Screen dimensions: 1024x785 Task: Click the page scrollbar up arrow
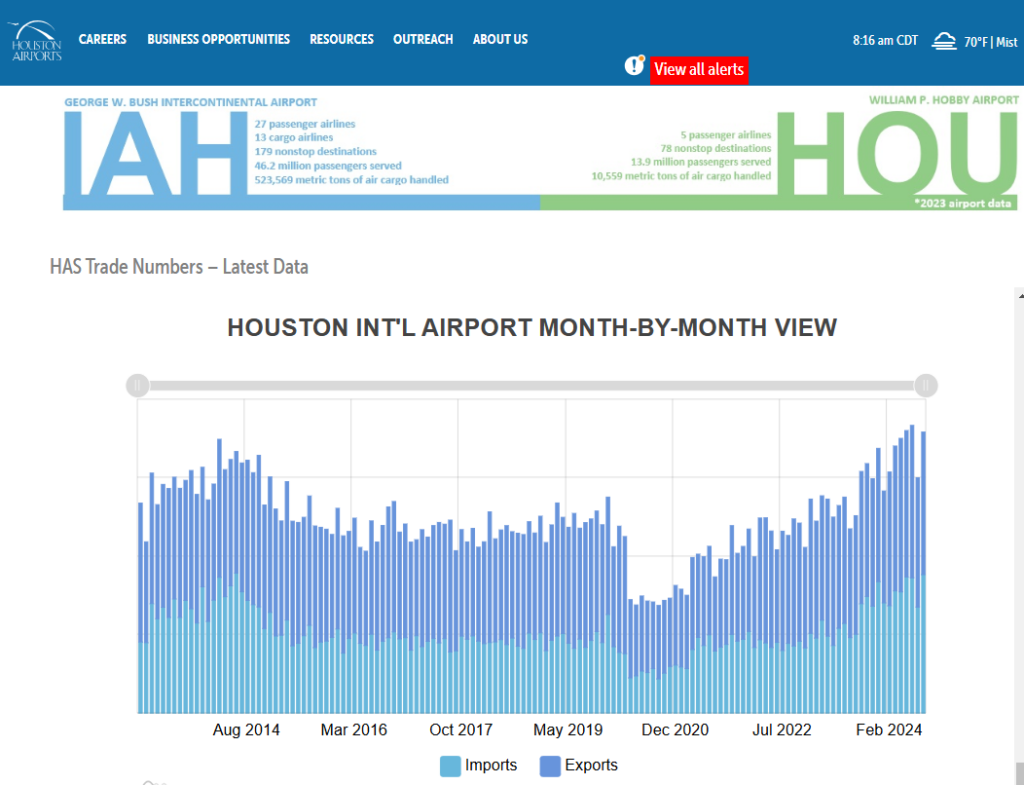tap(1020, 295)
